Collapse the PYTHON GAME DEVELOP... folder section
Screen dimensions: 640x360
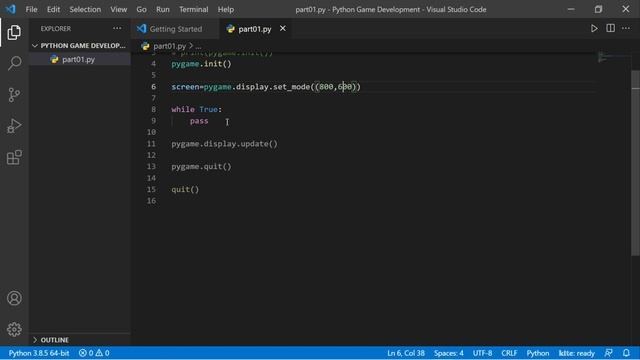coord(79,46)
